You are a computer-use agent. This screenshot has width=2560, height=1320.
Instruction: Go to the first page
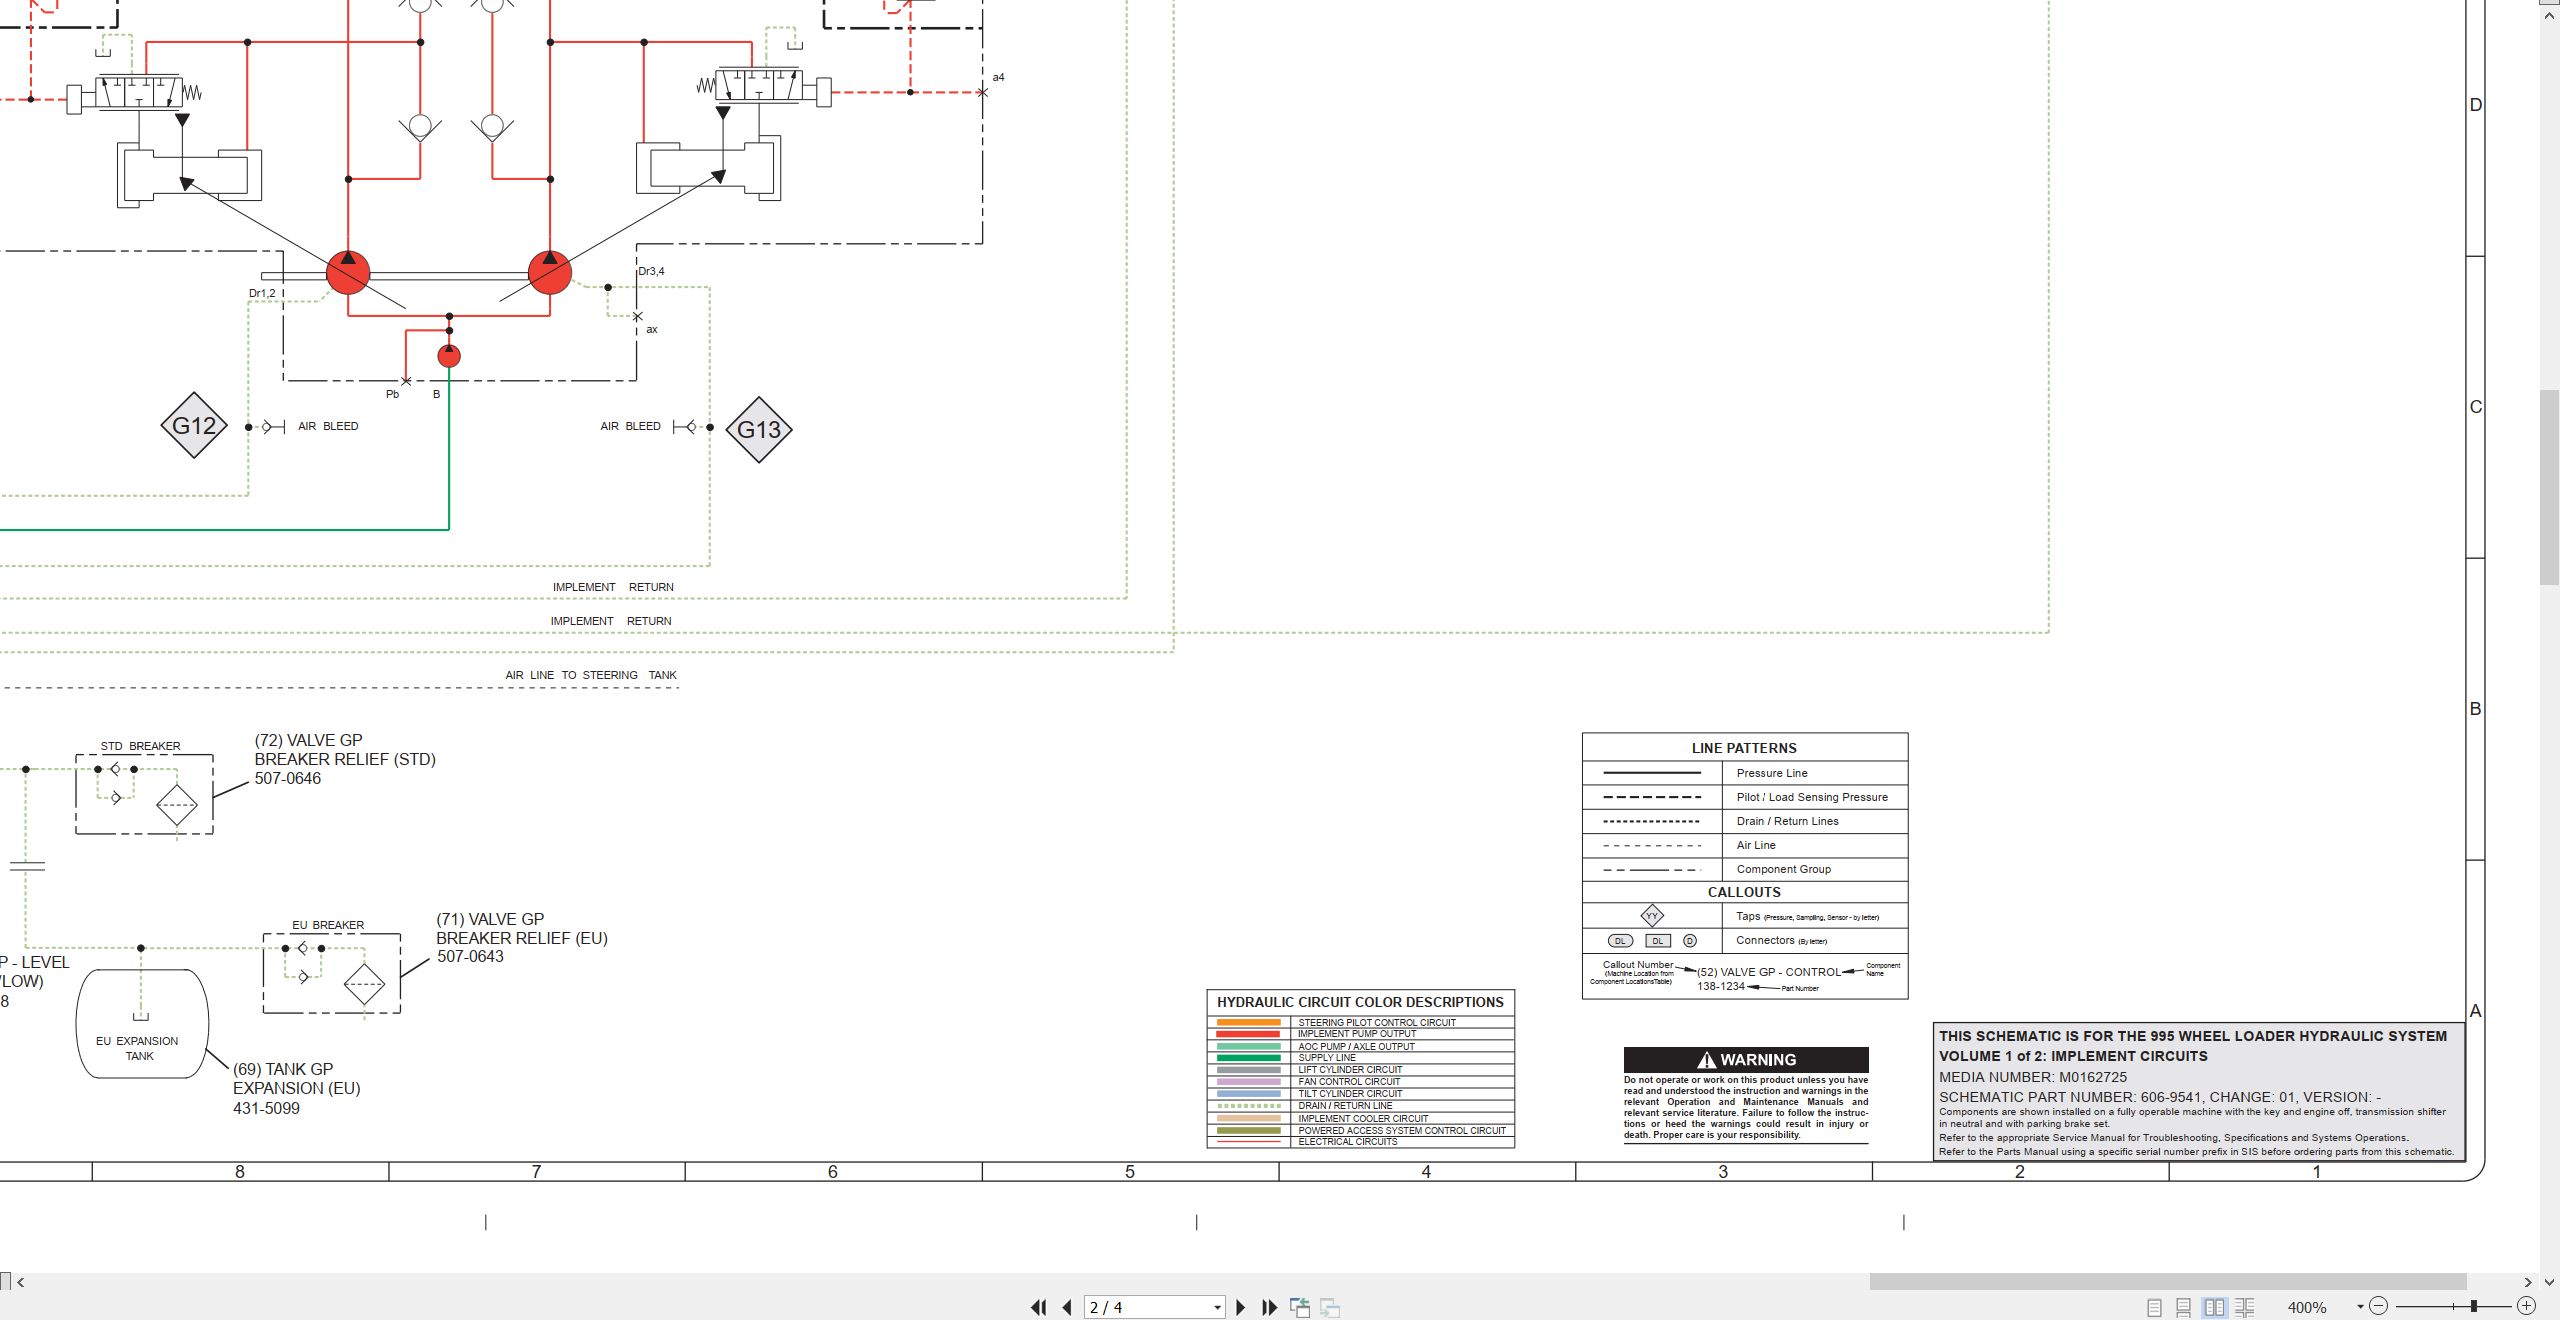[x=1038, y=1307]
